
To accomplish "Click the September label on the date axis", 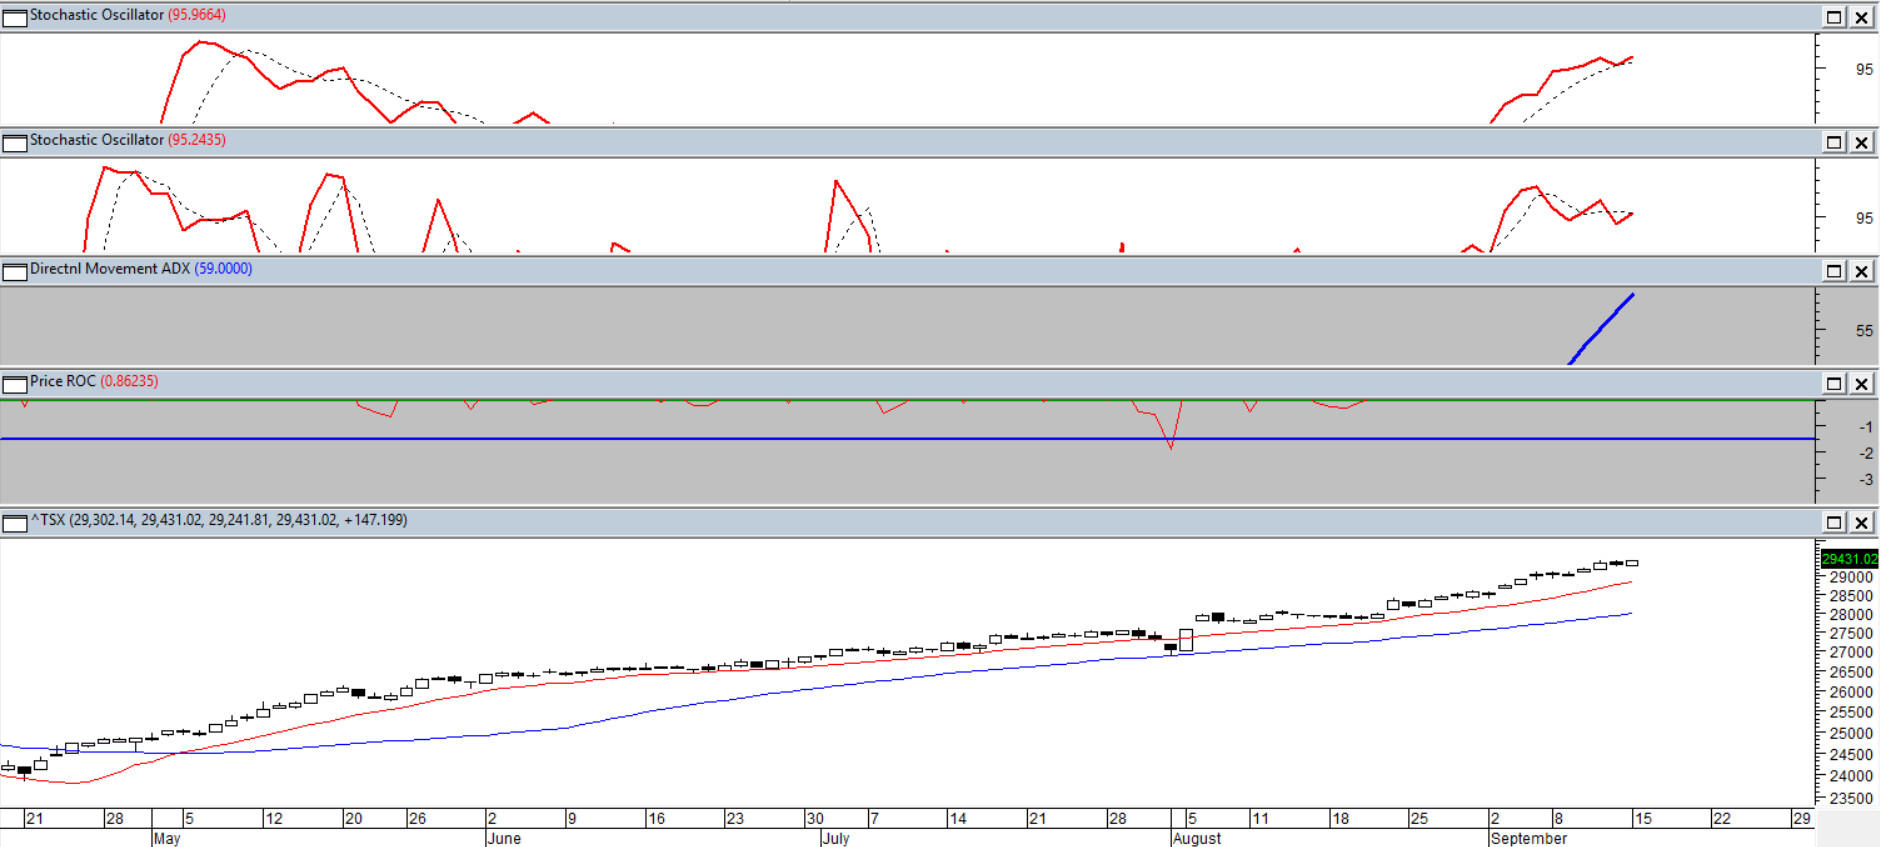I will pos(1528,838).
